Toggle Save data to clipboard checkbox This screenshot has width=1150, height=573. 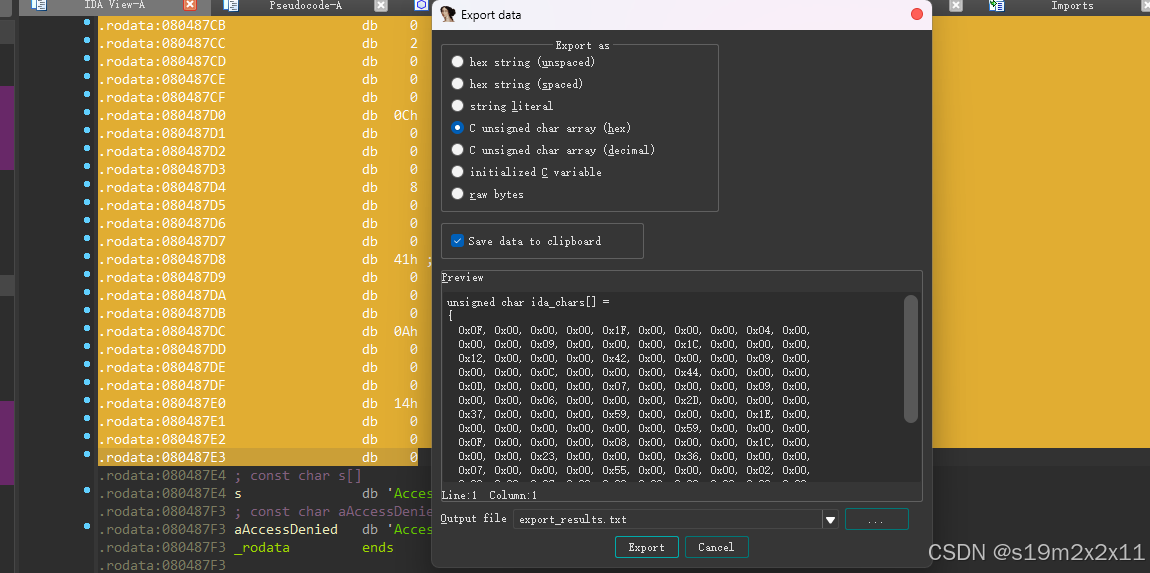click(458, 241)
